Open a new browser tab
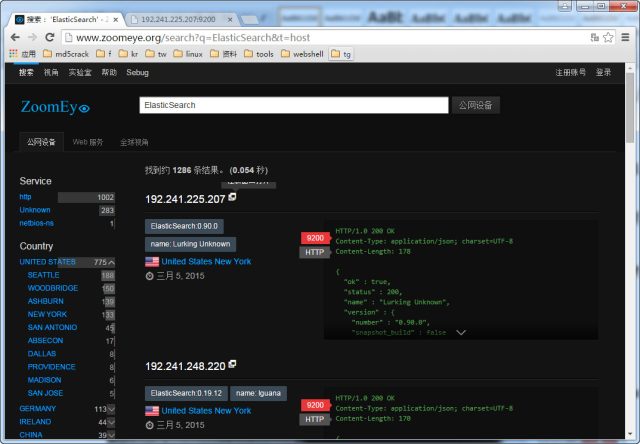Image resolution: width=640 pixels, height=444 pixels. (x=249, y=20)
